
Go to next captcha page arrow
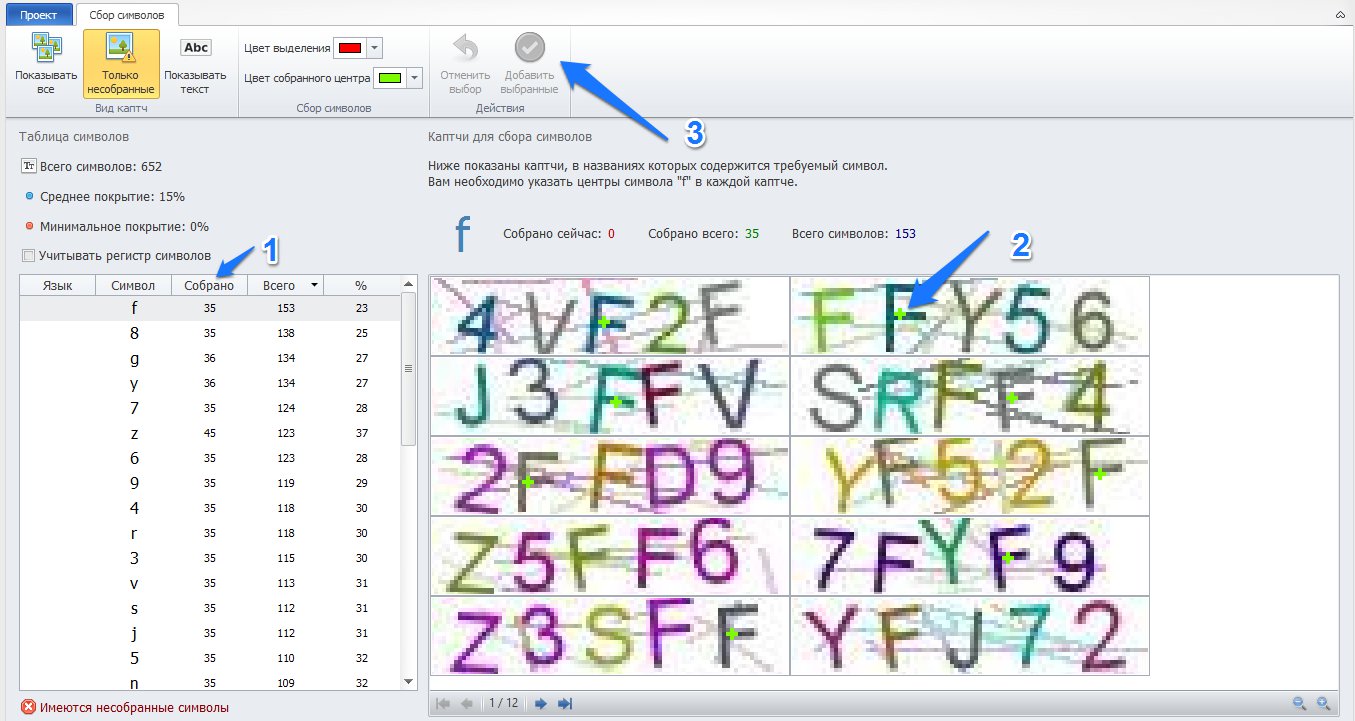coord(541,703)
